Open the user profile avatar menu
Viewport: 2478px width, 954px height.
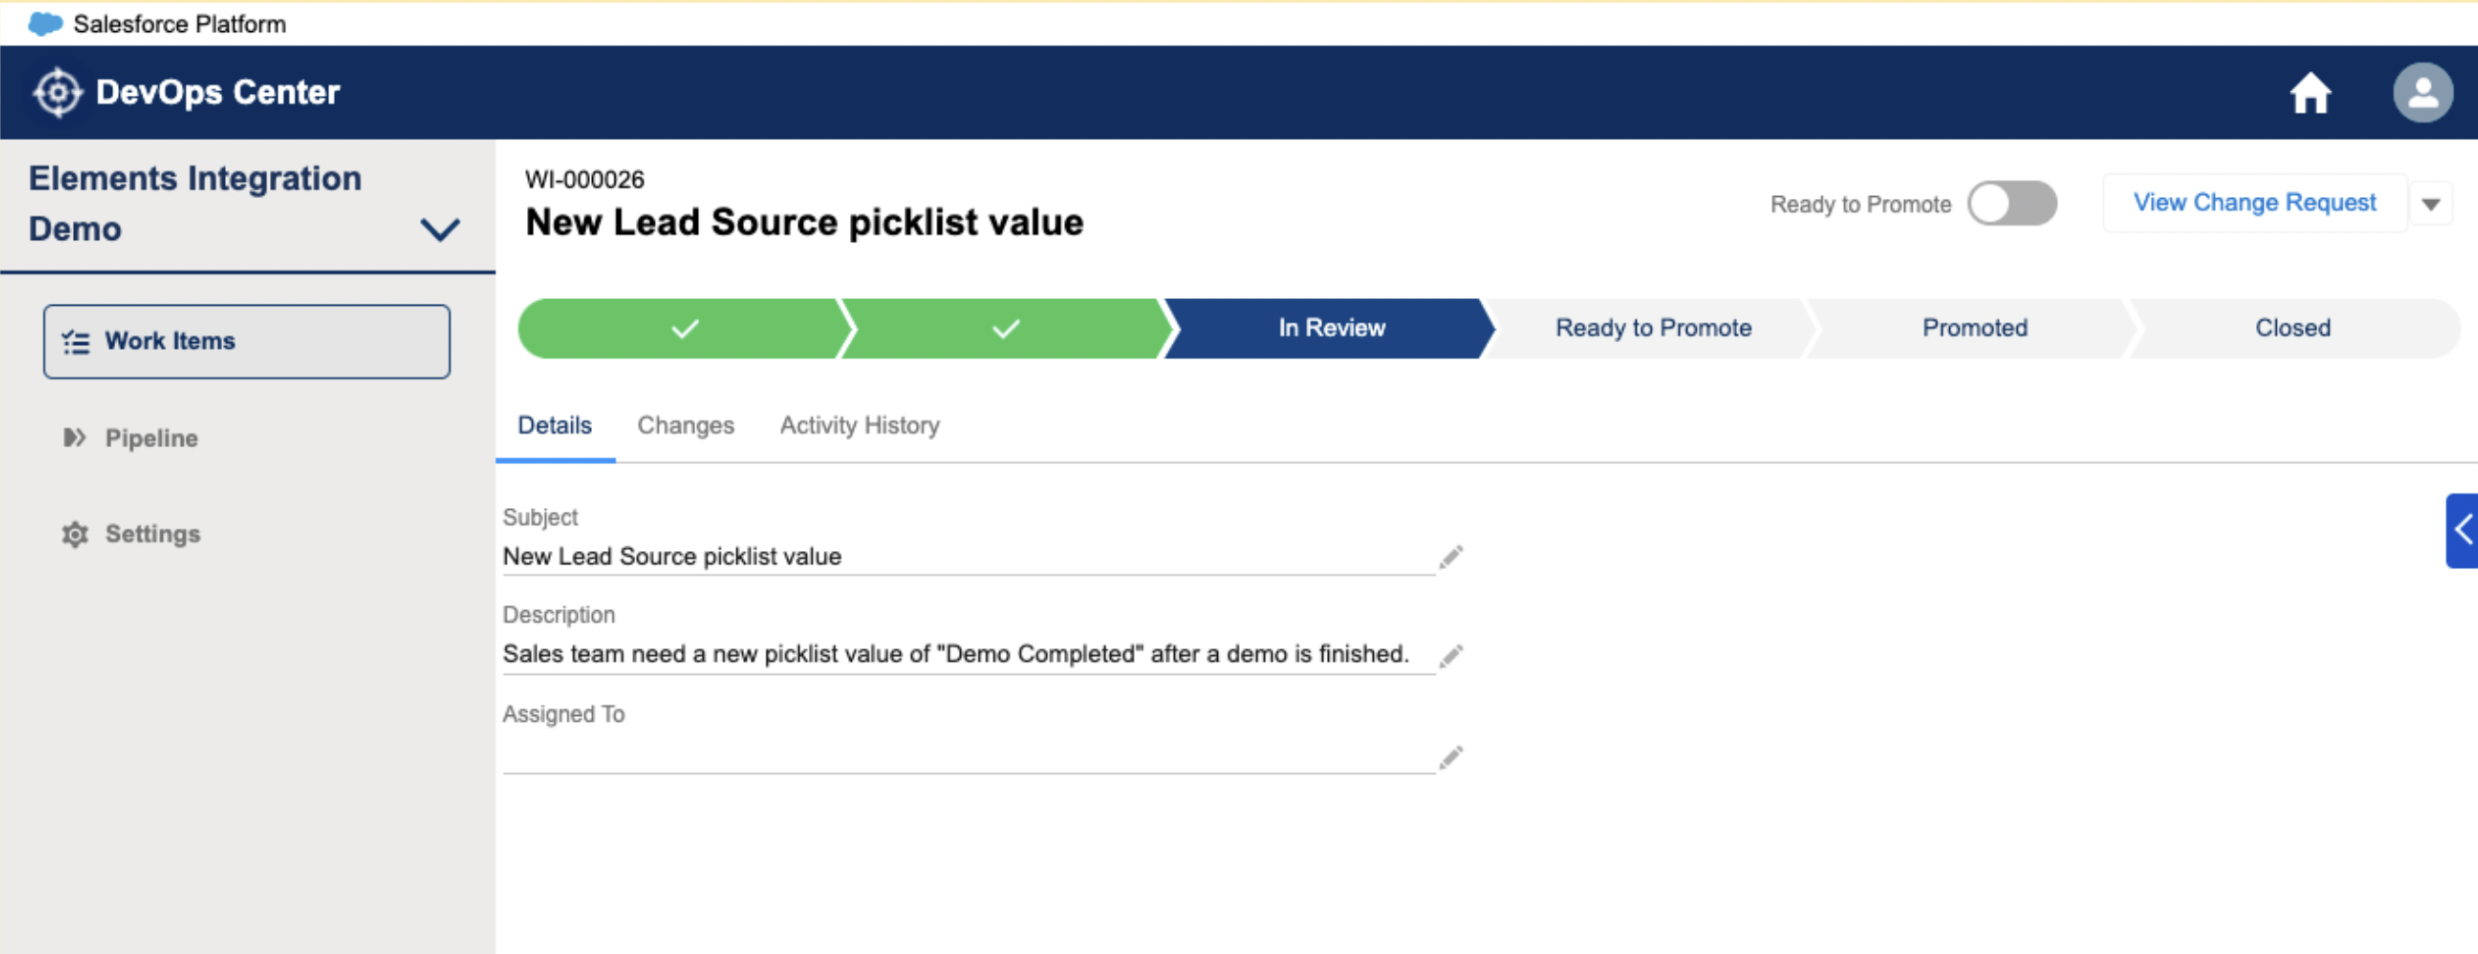(x=2422, y=93)
